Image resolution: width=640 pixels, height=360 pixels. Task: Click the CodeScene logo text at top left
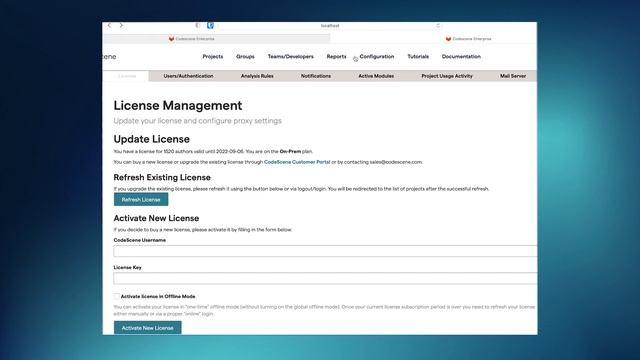tap(109, 57)
